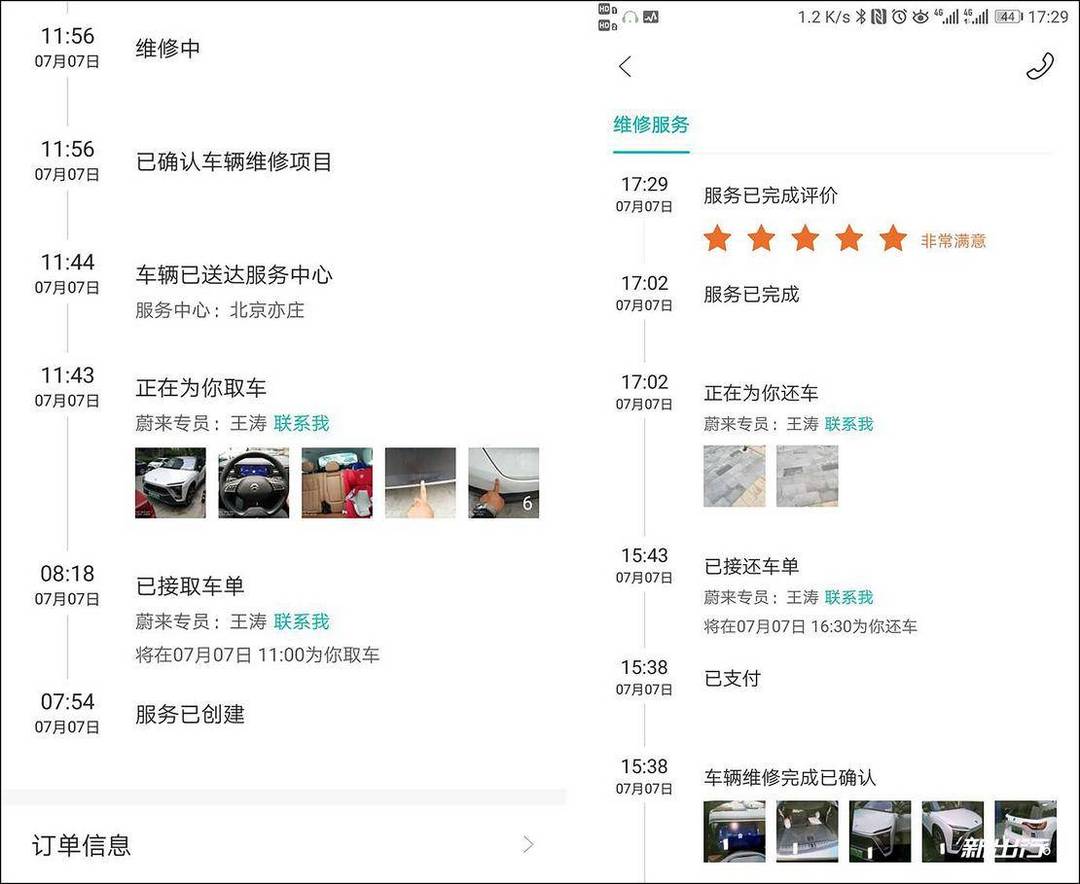
Task: Tap the first rating star
Action: 717,238
